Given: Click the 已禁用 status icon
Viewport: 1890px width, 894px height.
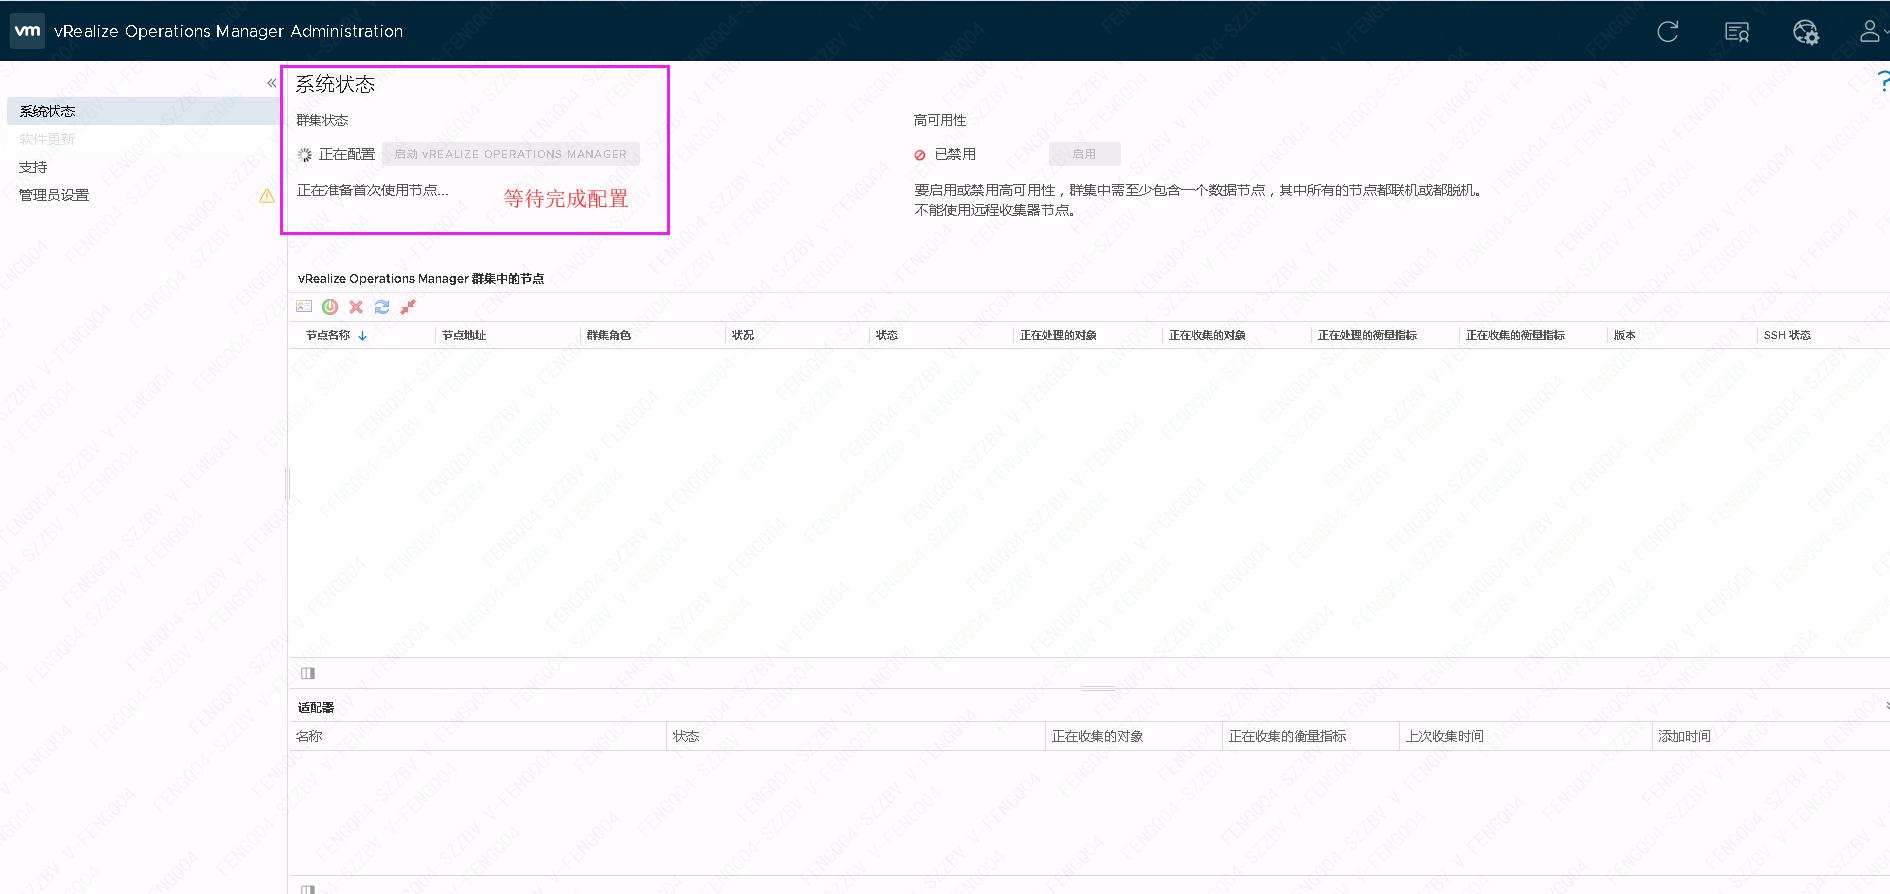Looking at the screenshot, I should [x=920, y=155].
